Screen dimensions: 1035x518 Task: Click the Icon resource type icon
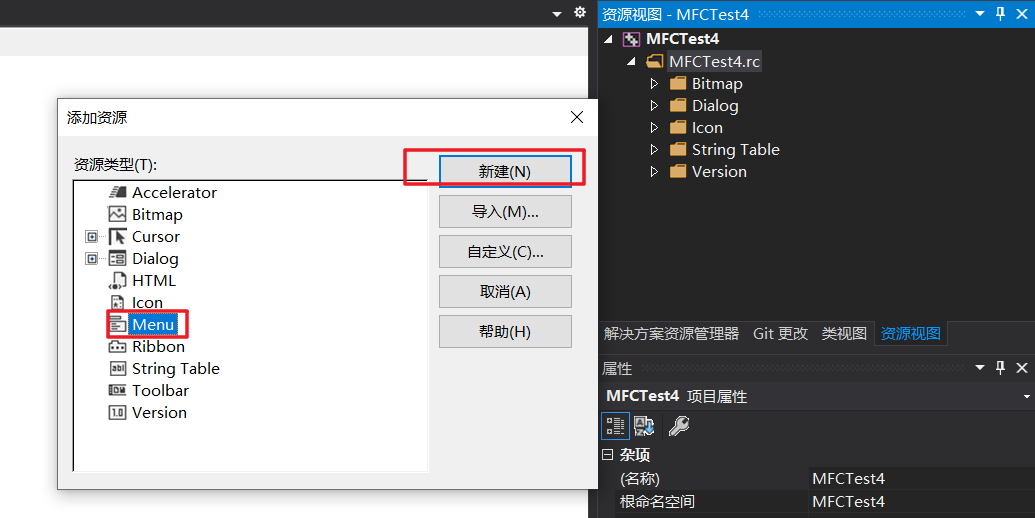(x=117, y=302)
